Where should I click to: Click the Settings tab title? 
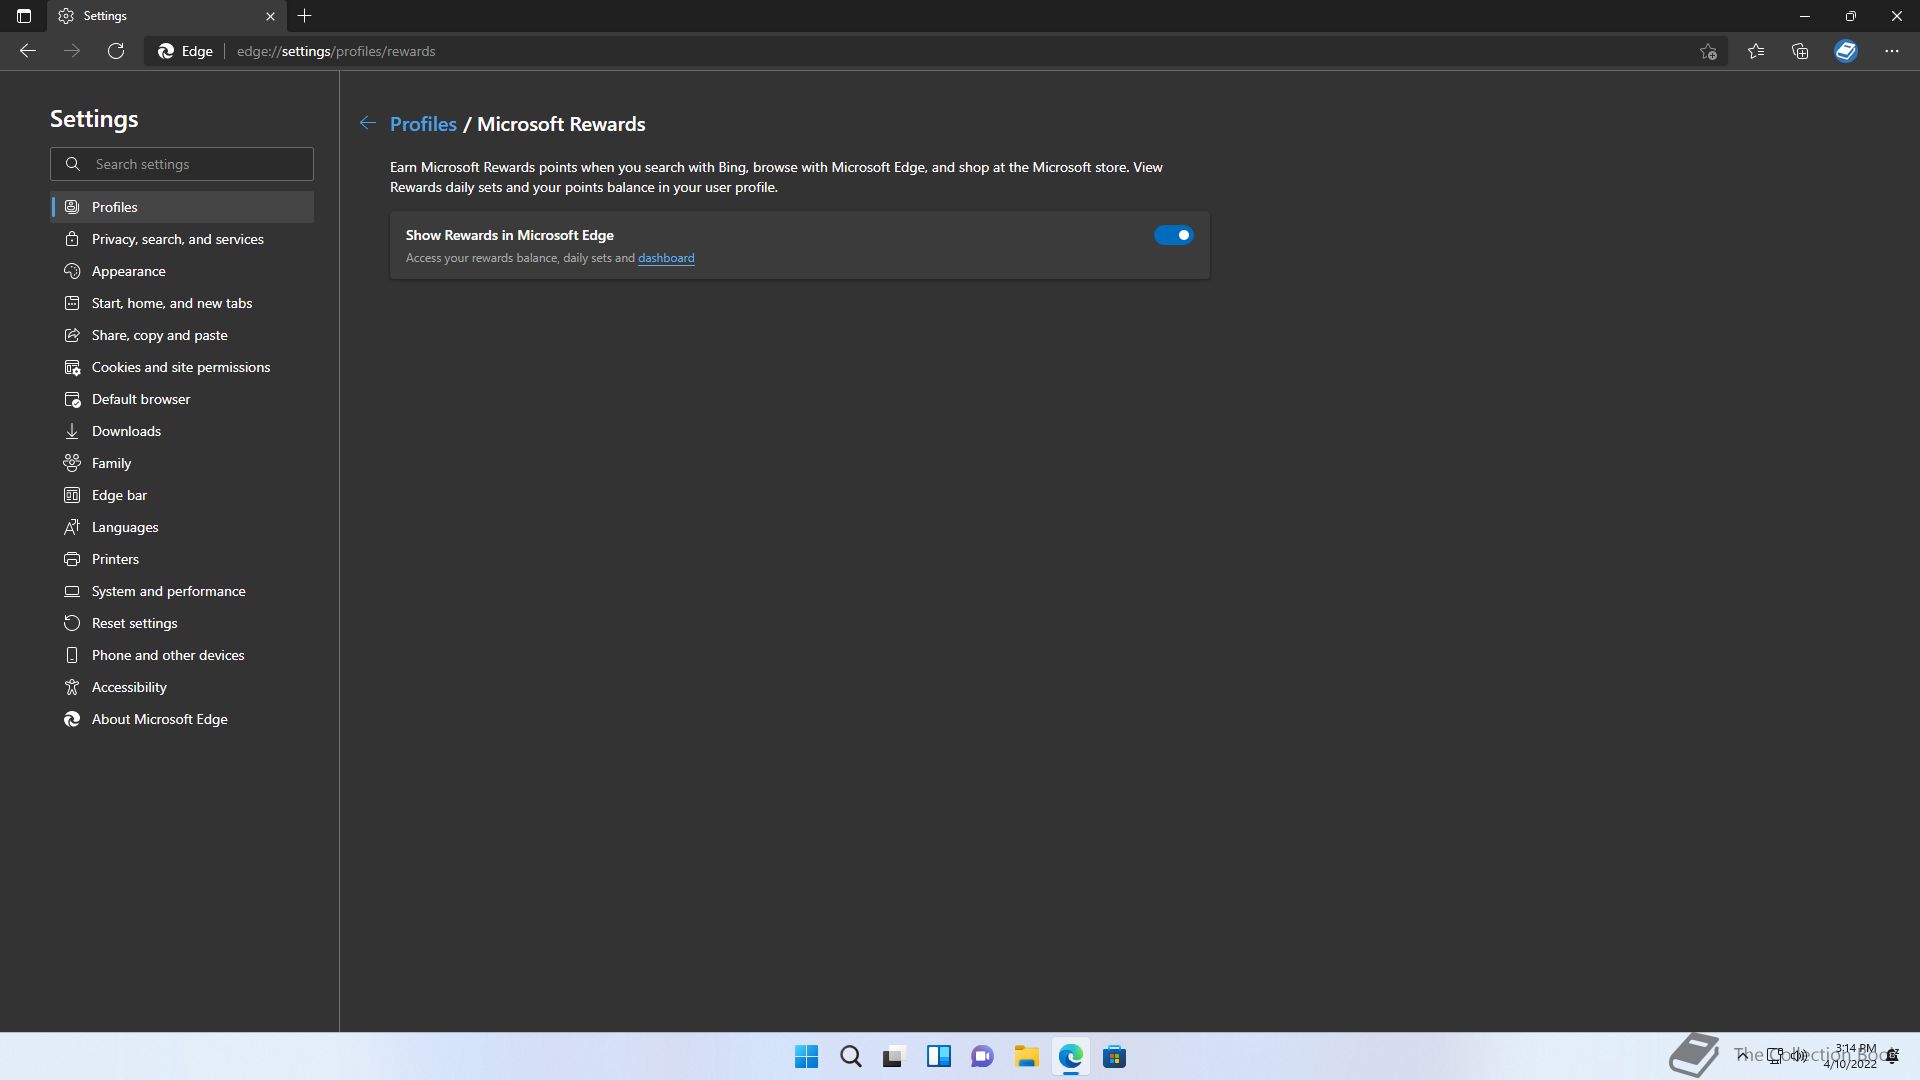tap(105, 16)
